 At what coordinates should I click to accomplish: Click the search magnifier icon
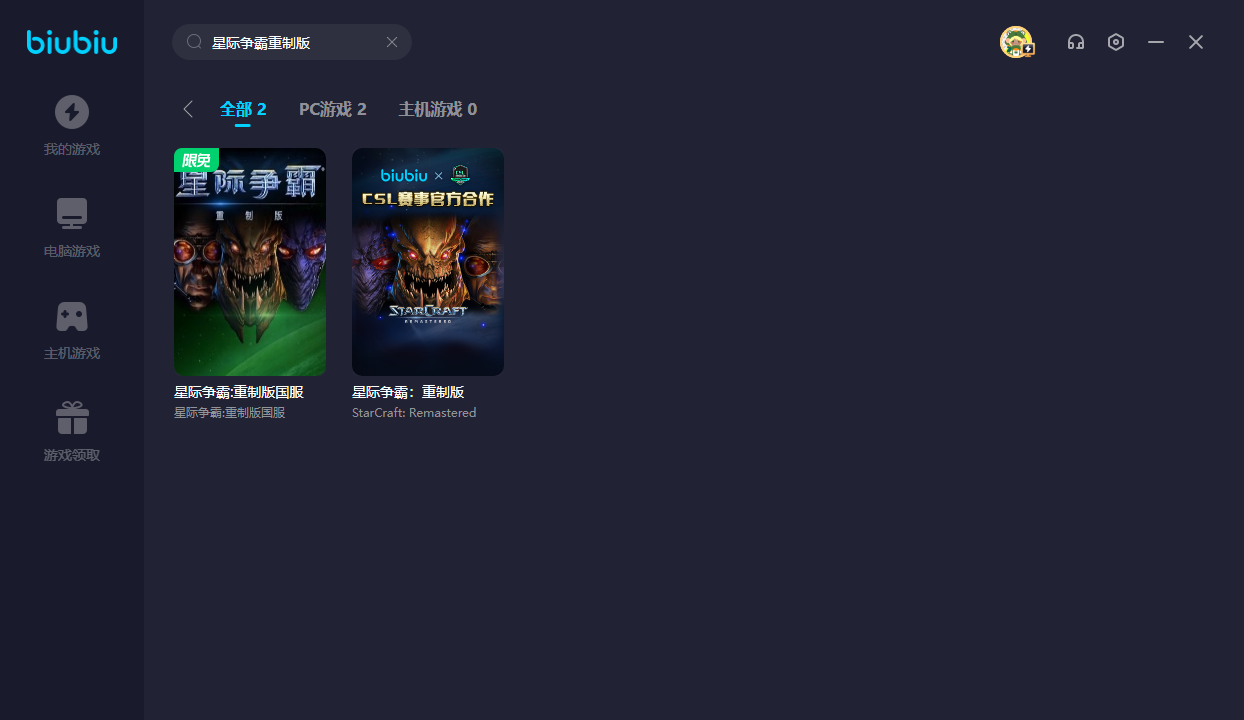pos(195,42)
